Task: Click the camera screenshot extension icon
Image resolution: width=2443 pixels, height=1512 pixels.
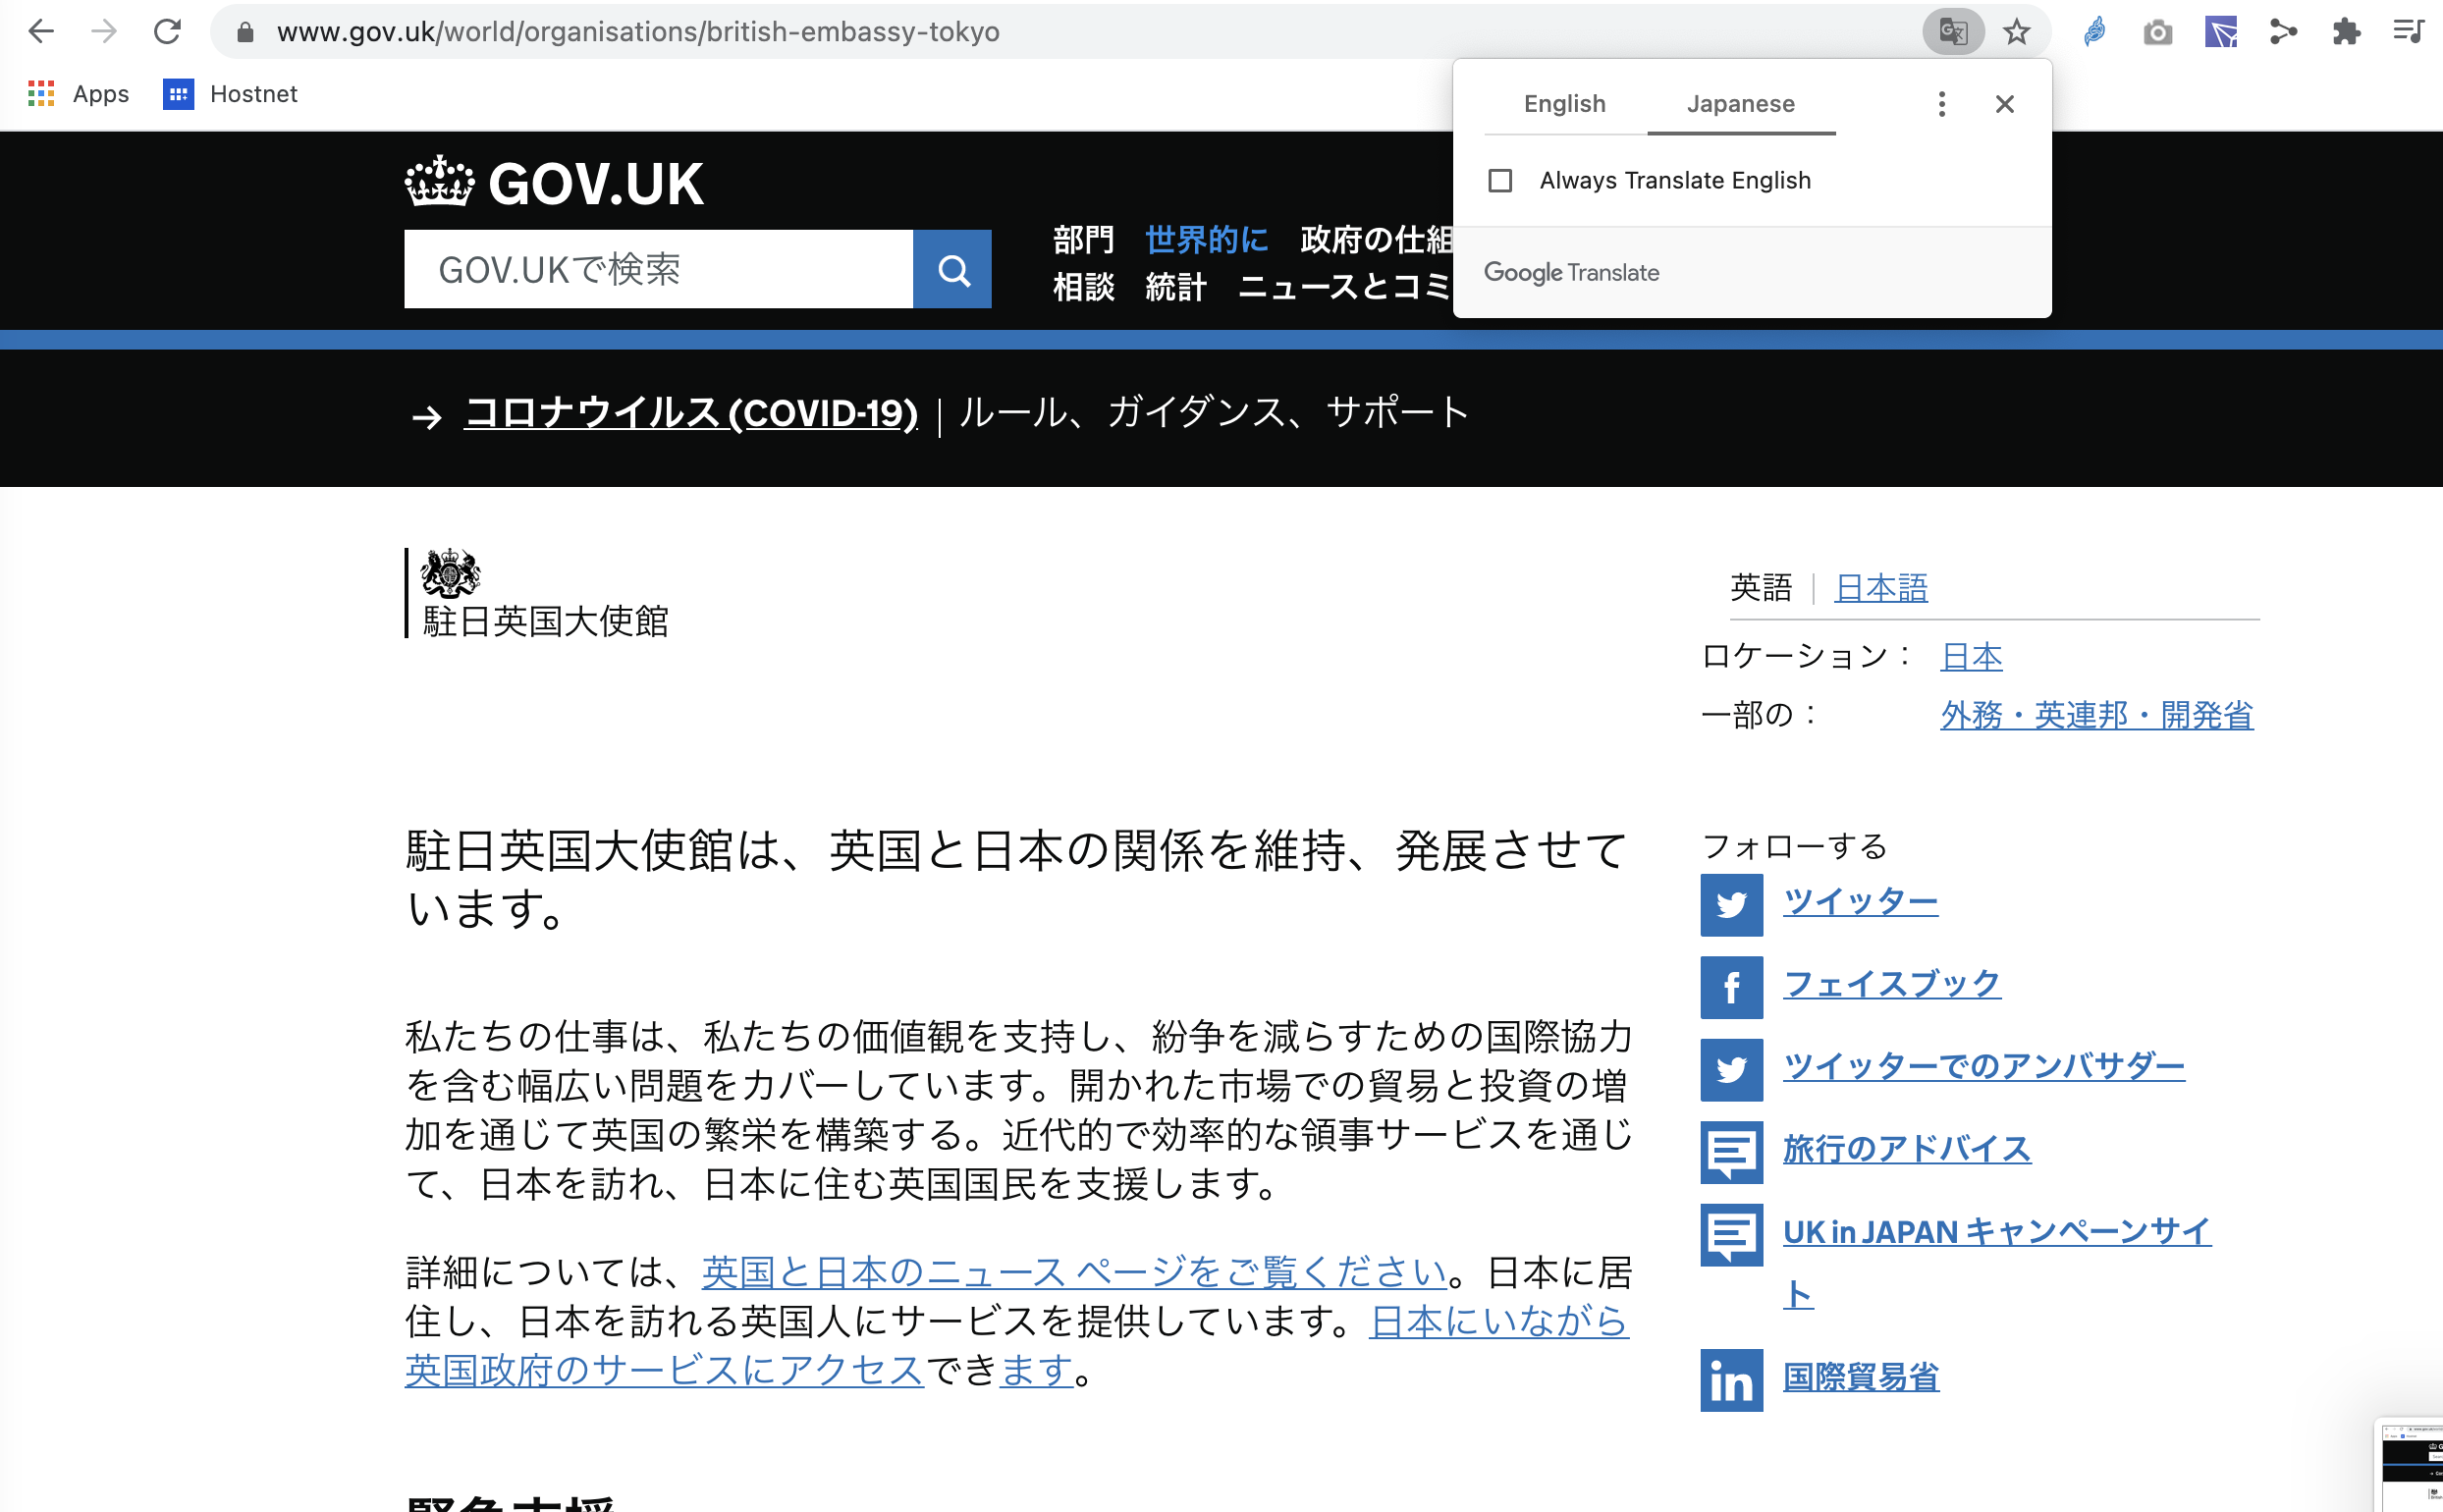Action: coord(2157,32)
